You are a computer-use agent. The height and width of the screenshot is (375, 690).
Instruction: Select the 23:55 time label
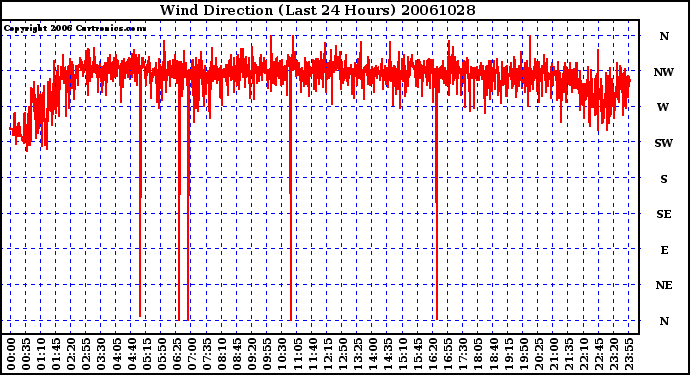pyautogui.click(x=629, y=354)
